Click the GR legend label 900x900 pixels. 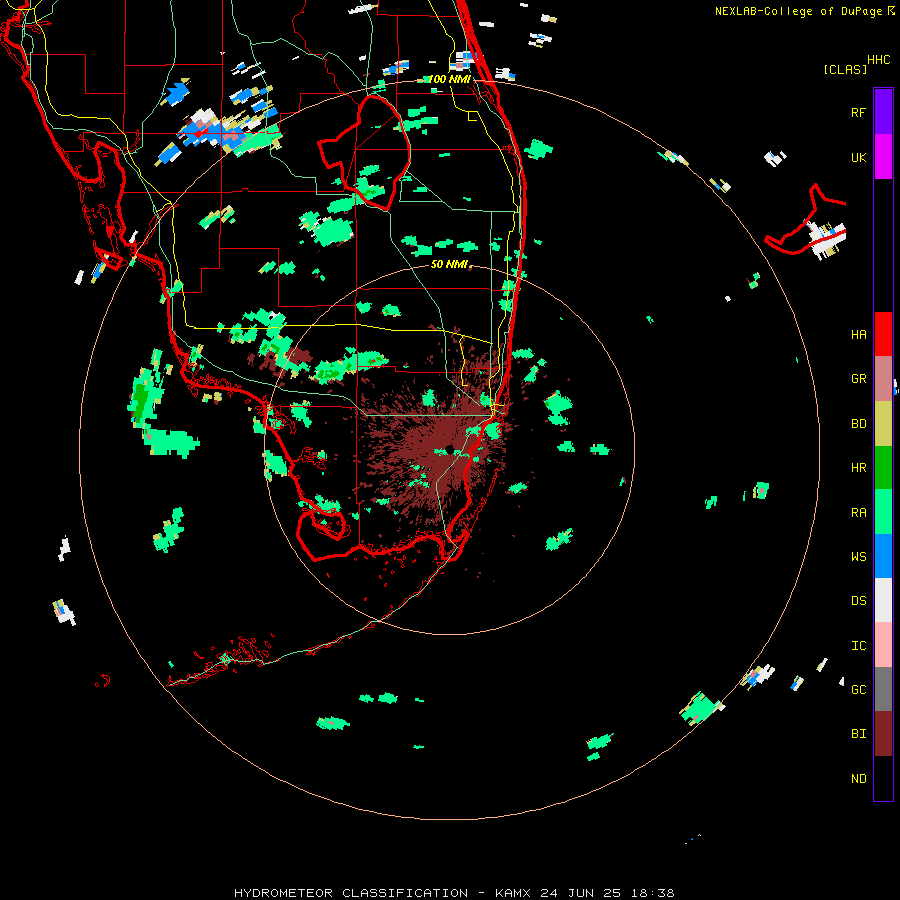[858, 379]
